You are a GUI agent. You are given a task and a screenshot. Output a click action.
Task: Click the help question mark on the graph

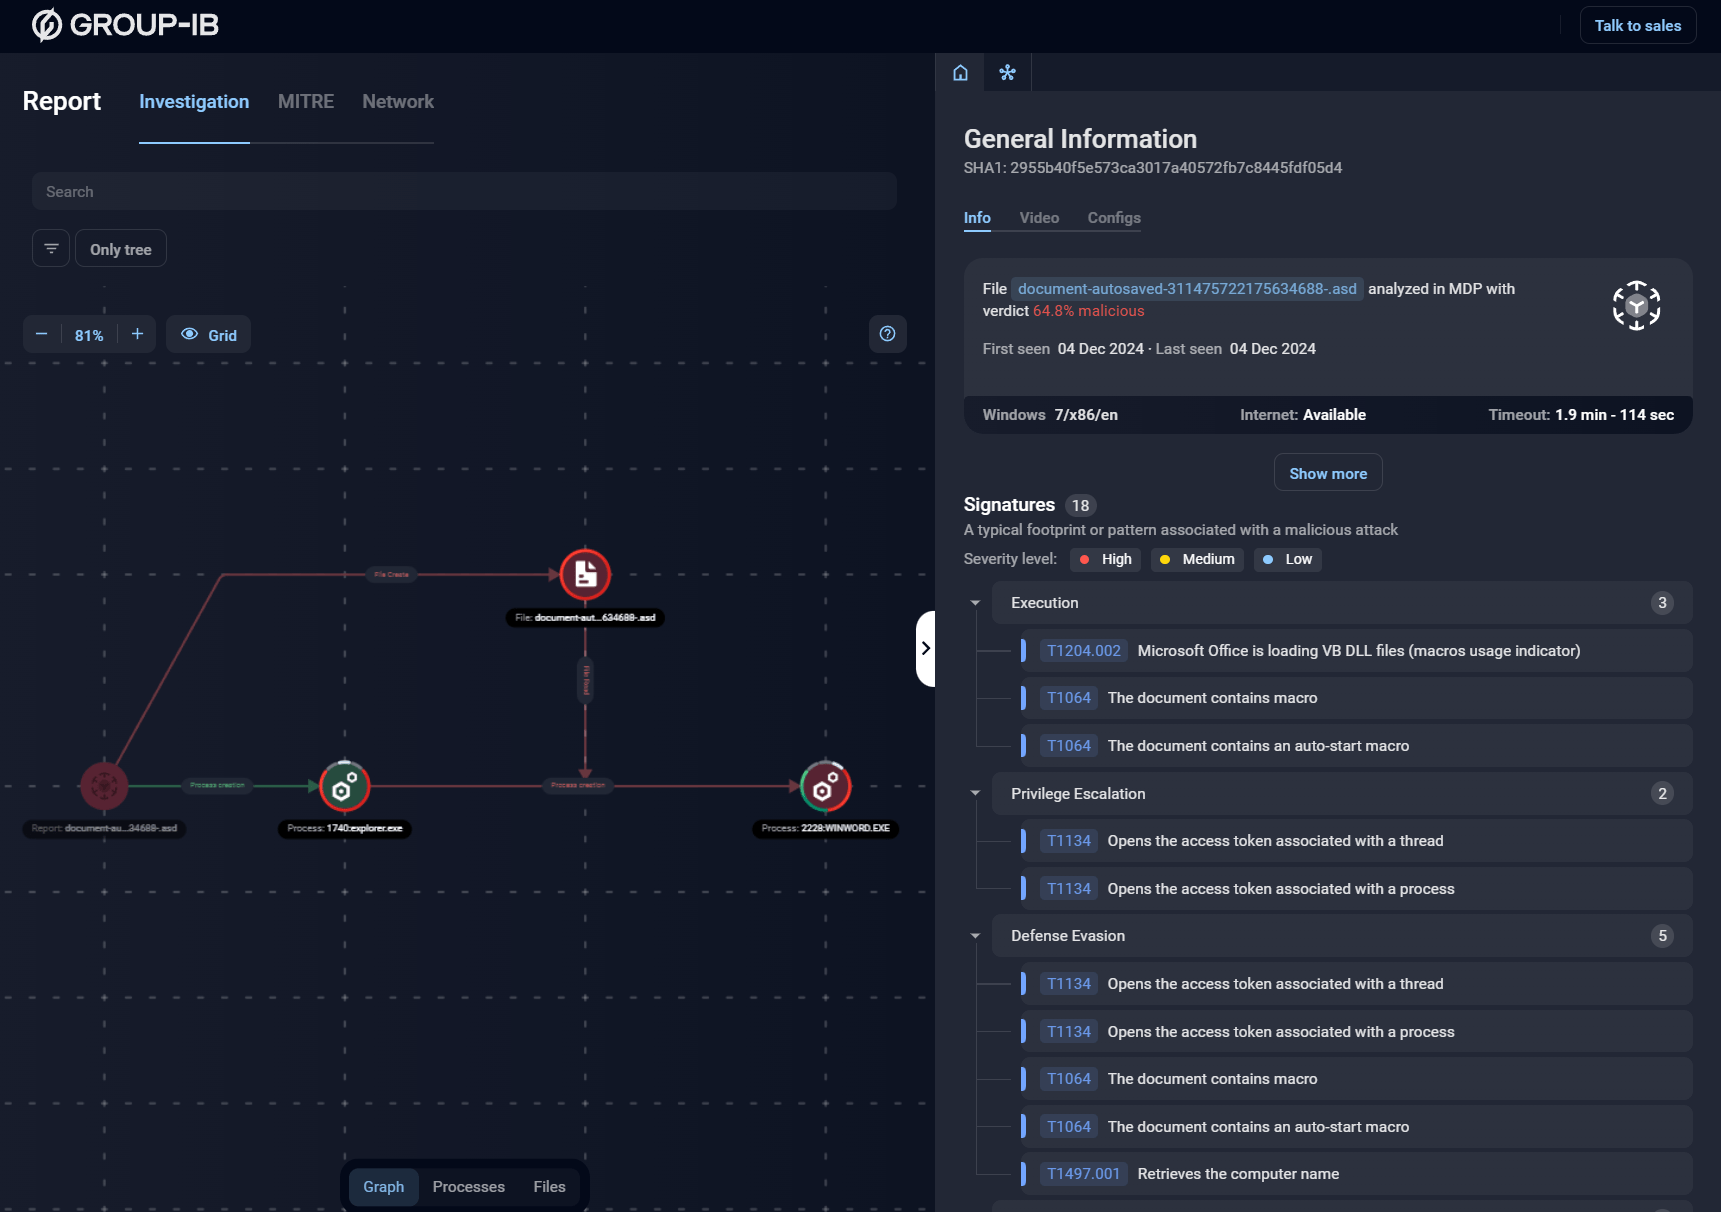pos(887,334)
